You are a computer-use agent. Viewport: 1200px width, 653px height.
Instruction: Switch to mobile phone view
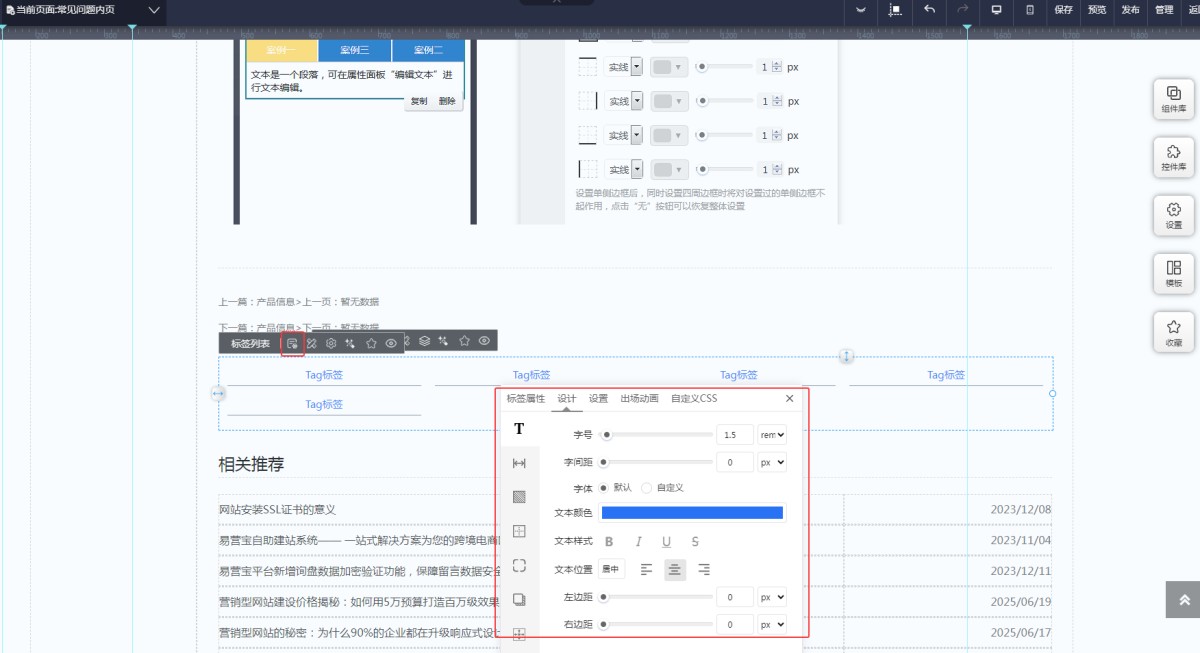(1030, 10)
